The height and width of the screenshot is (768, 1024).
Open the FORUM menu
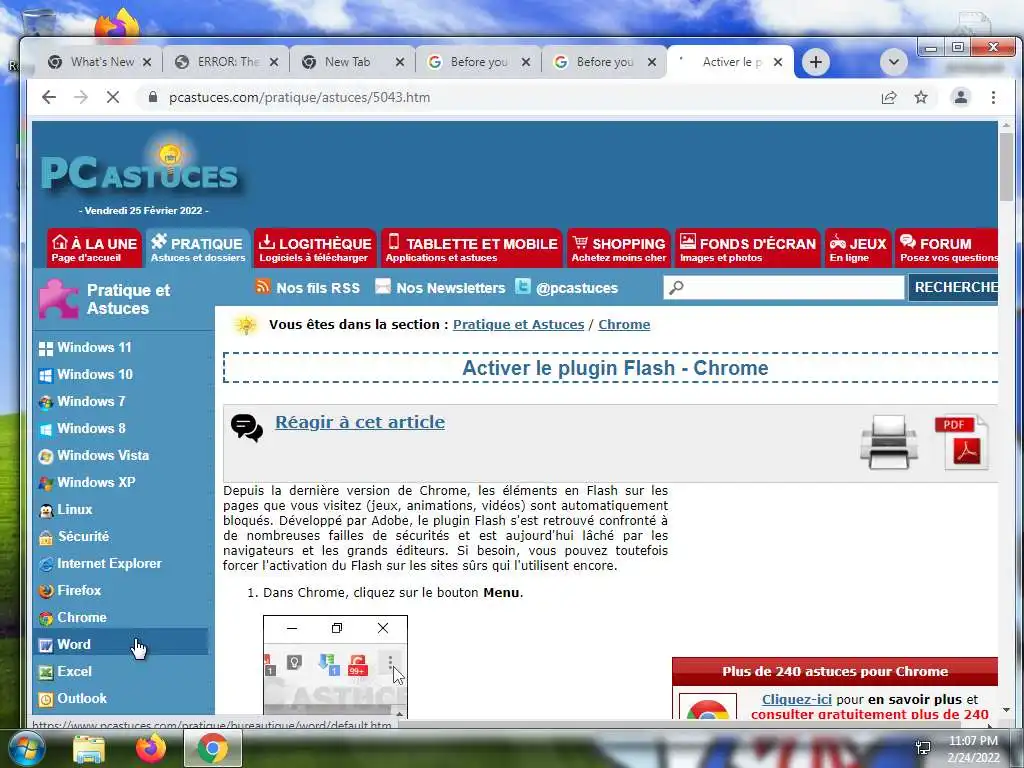pyautogui.click(x=947, y=248)
